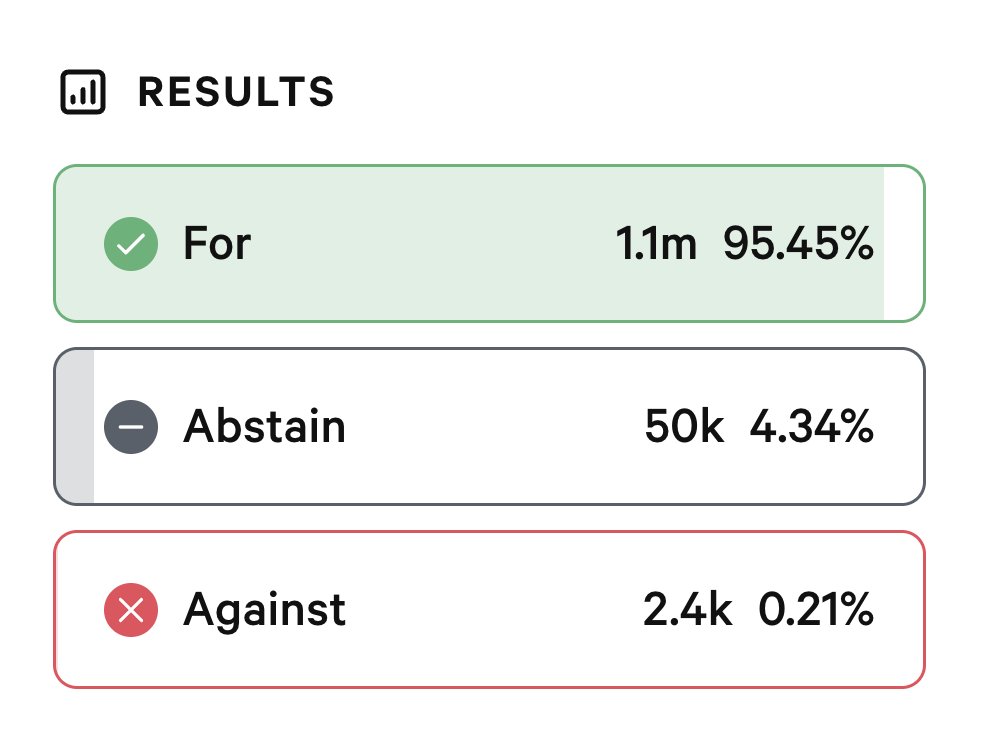Click the 95.45% For percentage
Screen dimensions: 992x748
tap(798, 243)
